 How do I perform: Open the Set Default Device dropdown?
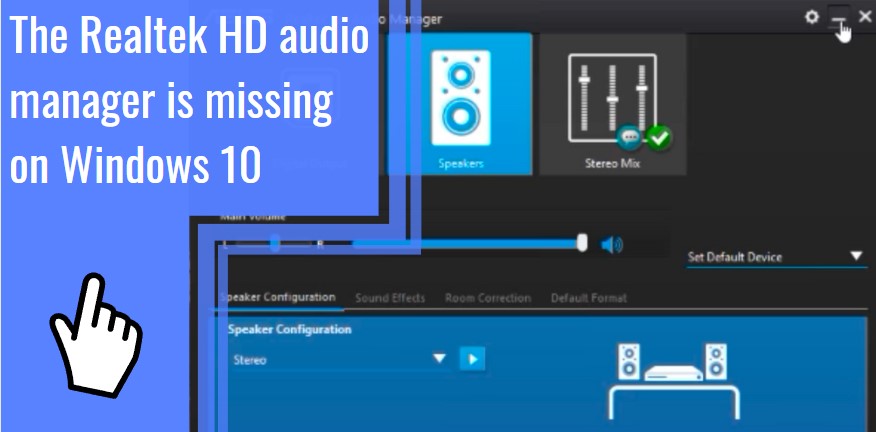point(776,257)
